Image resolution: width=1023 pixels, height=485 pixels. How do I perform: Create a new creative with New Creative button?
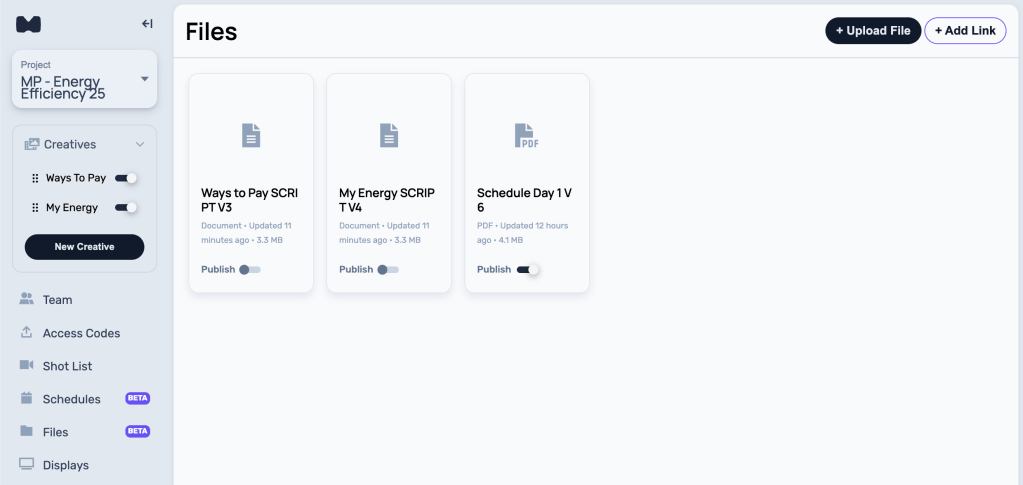(x=84, y=247)
